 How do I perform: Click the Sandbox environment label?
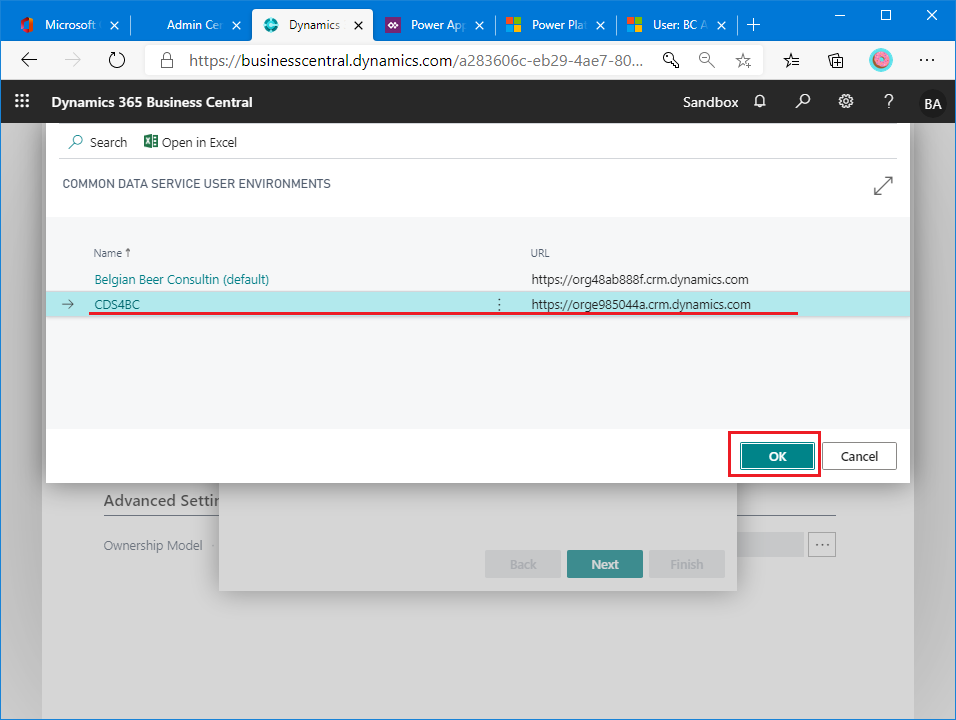710,102
